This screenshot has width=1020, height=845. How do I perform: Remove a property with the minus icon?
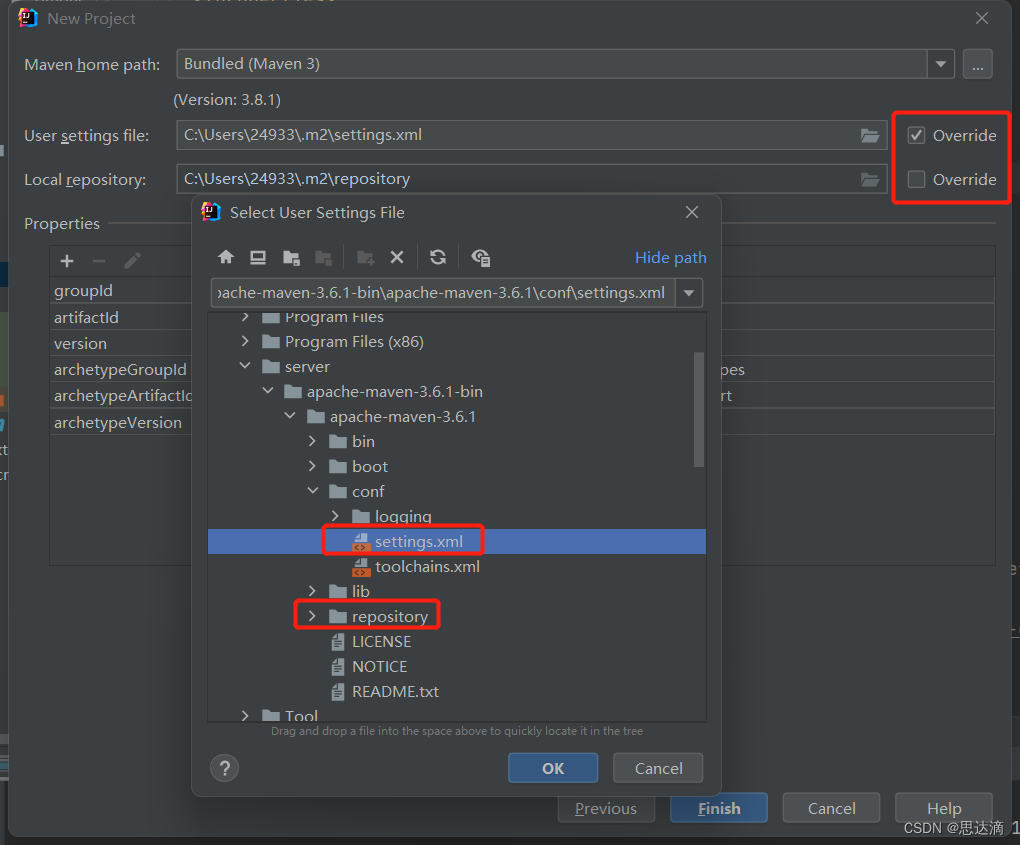pos(99,261)
